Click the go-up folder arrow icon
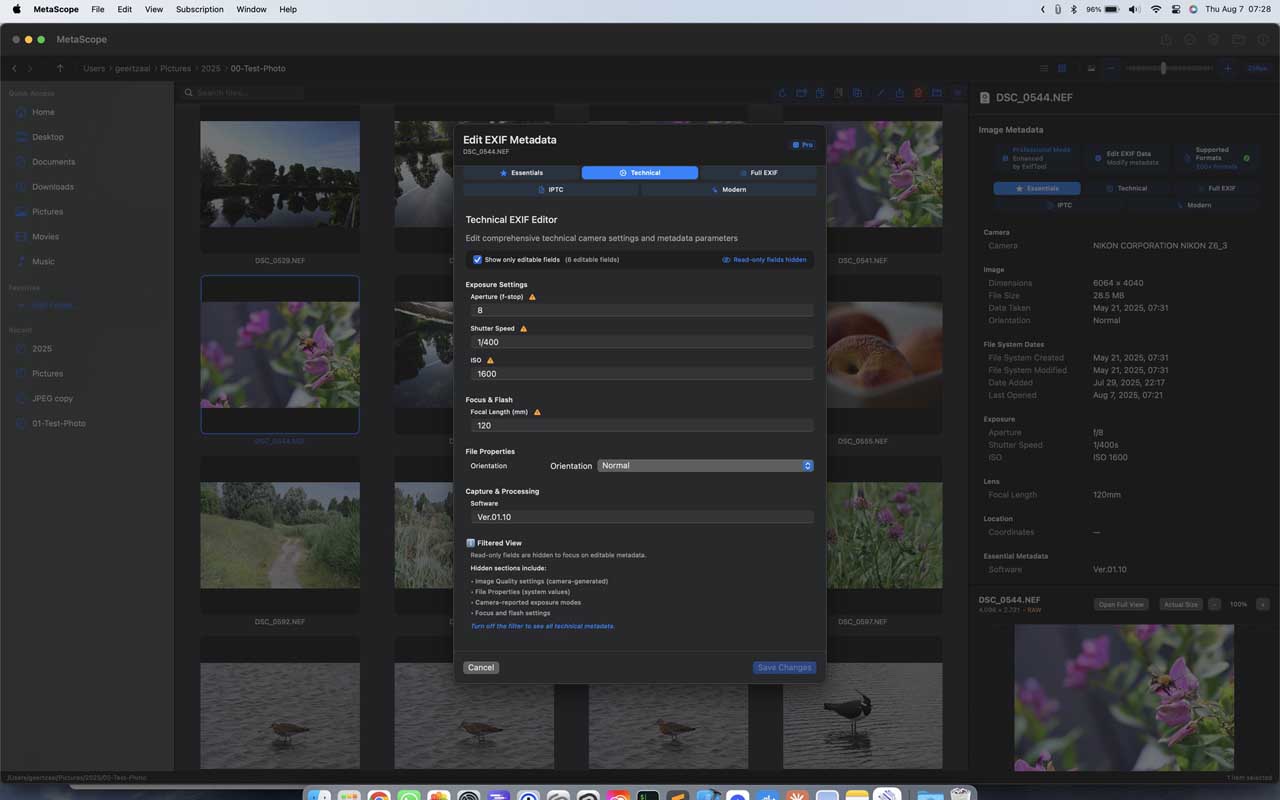The height and width of the screenshot is (800, 1280). click(x=60, y=69)
